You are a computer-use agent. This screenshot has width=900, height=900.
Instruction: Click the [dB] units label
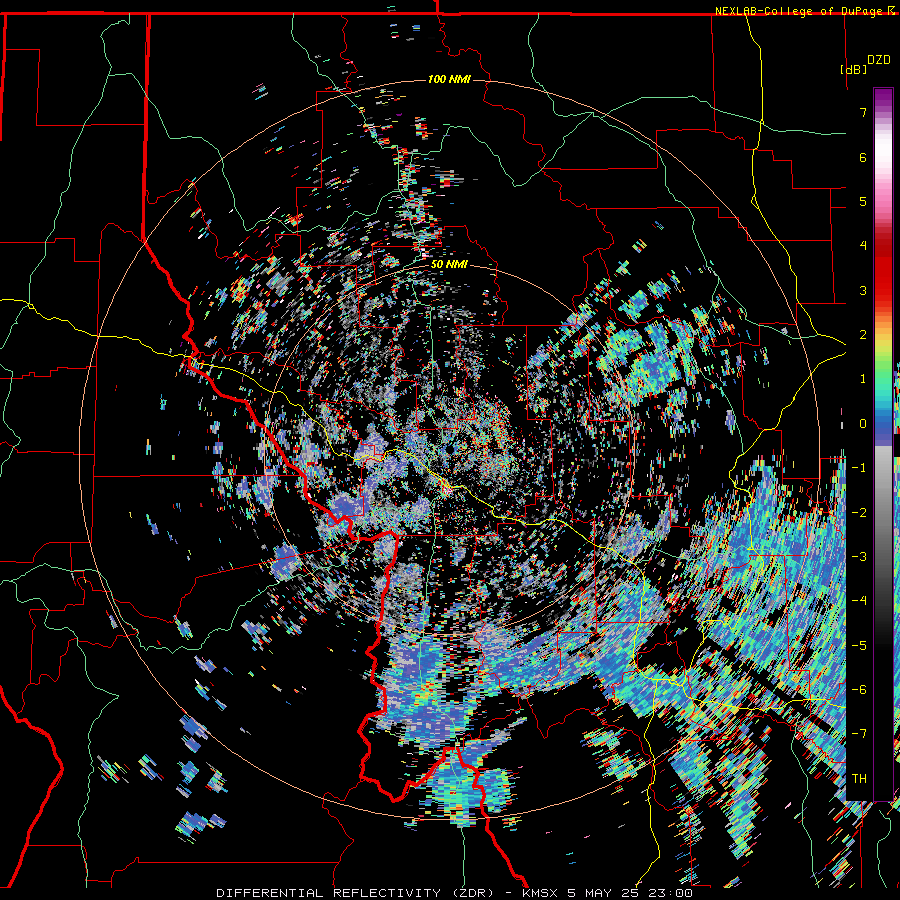click(854, 69)
